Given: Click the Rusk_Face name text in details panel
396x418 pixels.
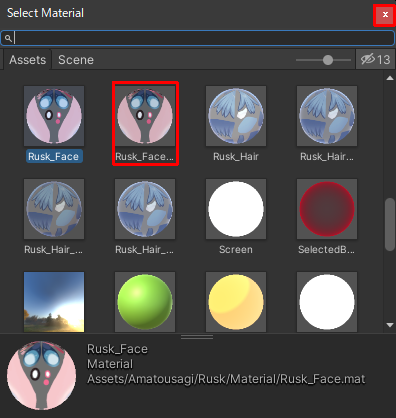Looking at the screenshot, I should point(117,349).
